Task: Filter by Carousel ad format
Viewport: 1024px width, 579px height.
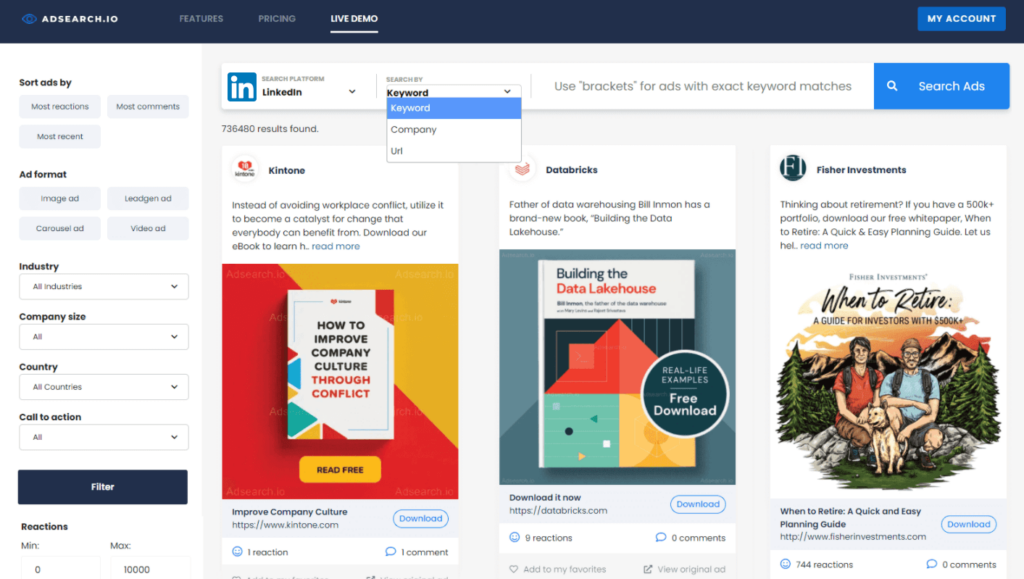Action: tap(59, 228)
